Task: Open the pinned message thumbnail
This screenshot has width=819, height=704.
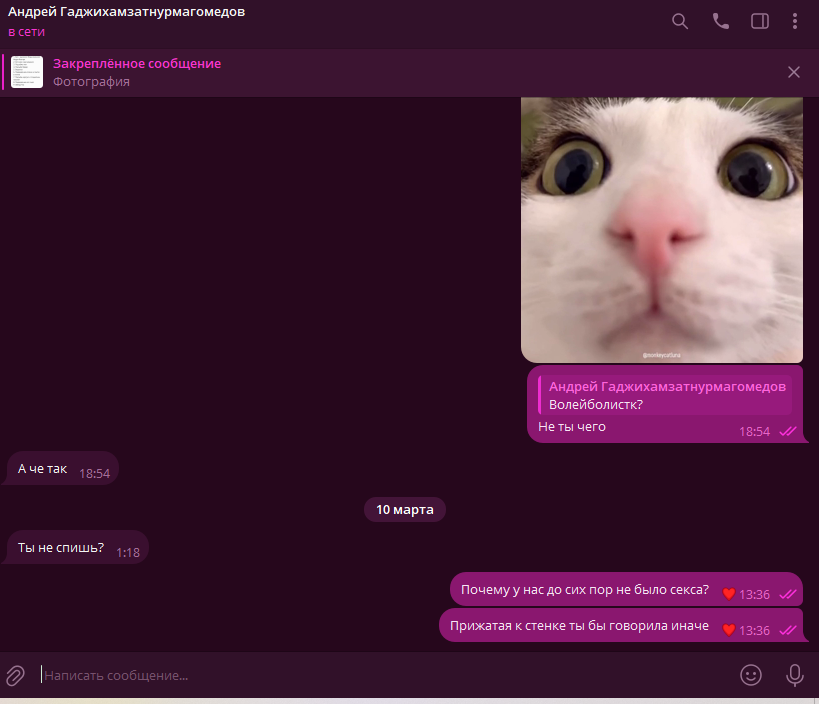Action: [x=27, y=72]
